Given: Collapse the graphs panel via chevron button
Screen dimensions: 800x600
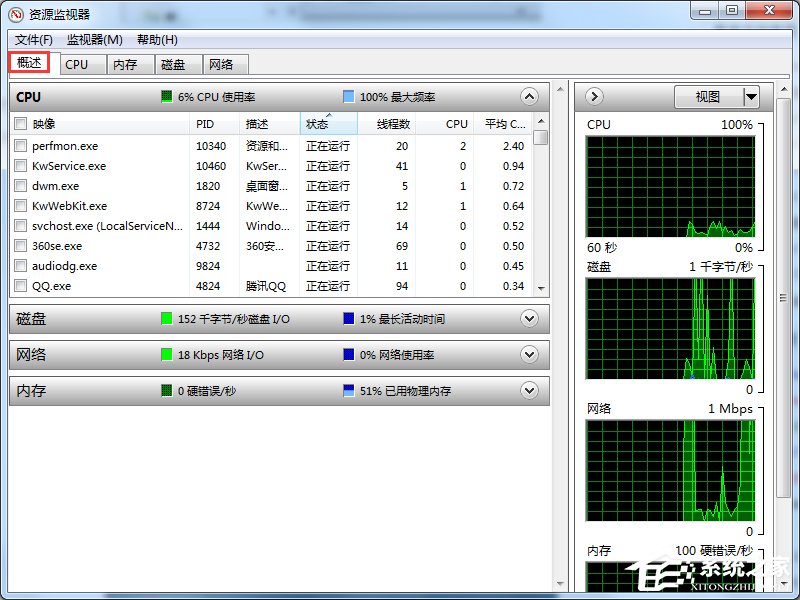Looking at the screenshot, I should coord(592,96).
